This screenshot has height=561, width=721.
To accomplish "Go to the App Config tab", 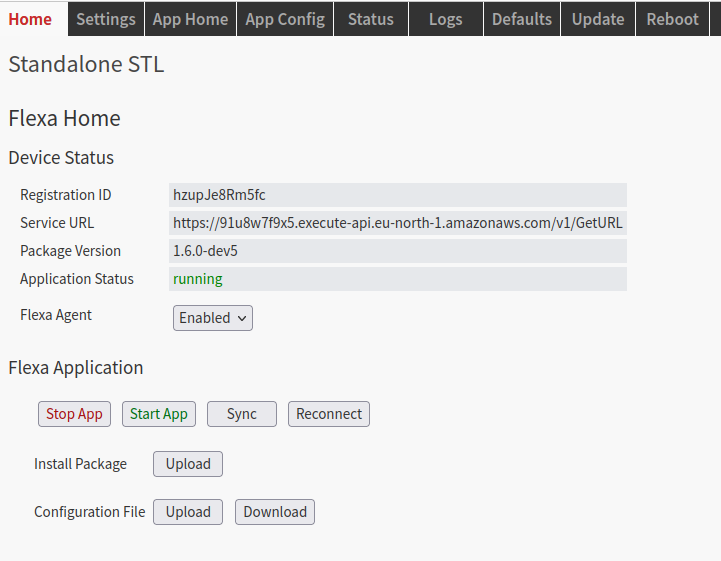I will 285,19.
